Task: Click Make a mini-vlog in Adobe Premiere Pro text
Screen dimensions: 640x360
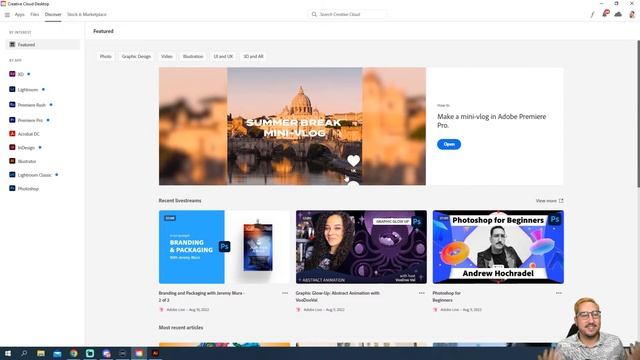Action: [491, 121]
